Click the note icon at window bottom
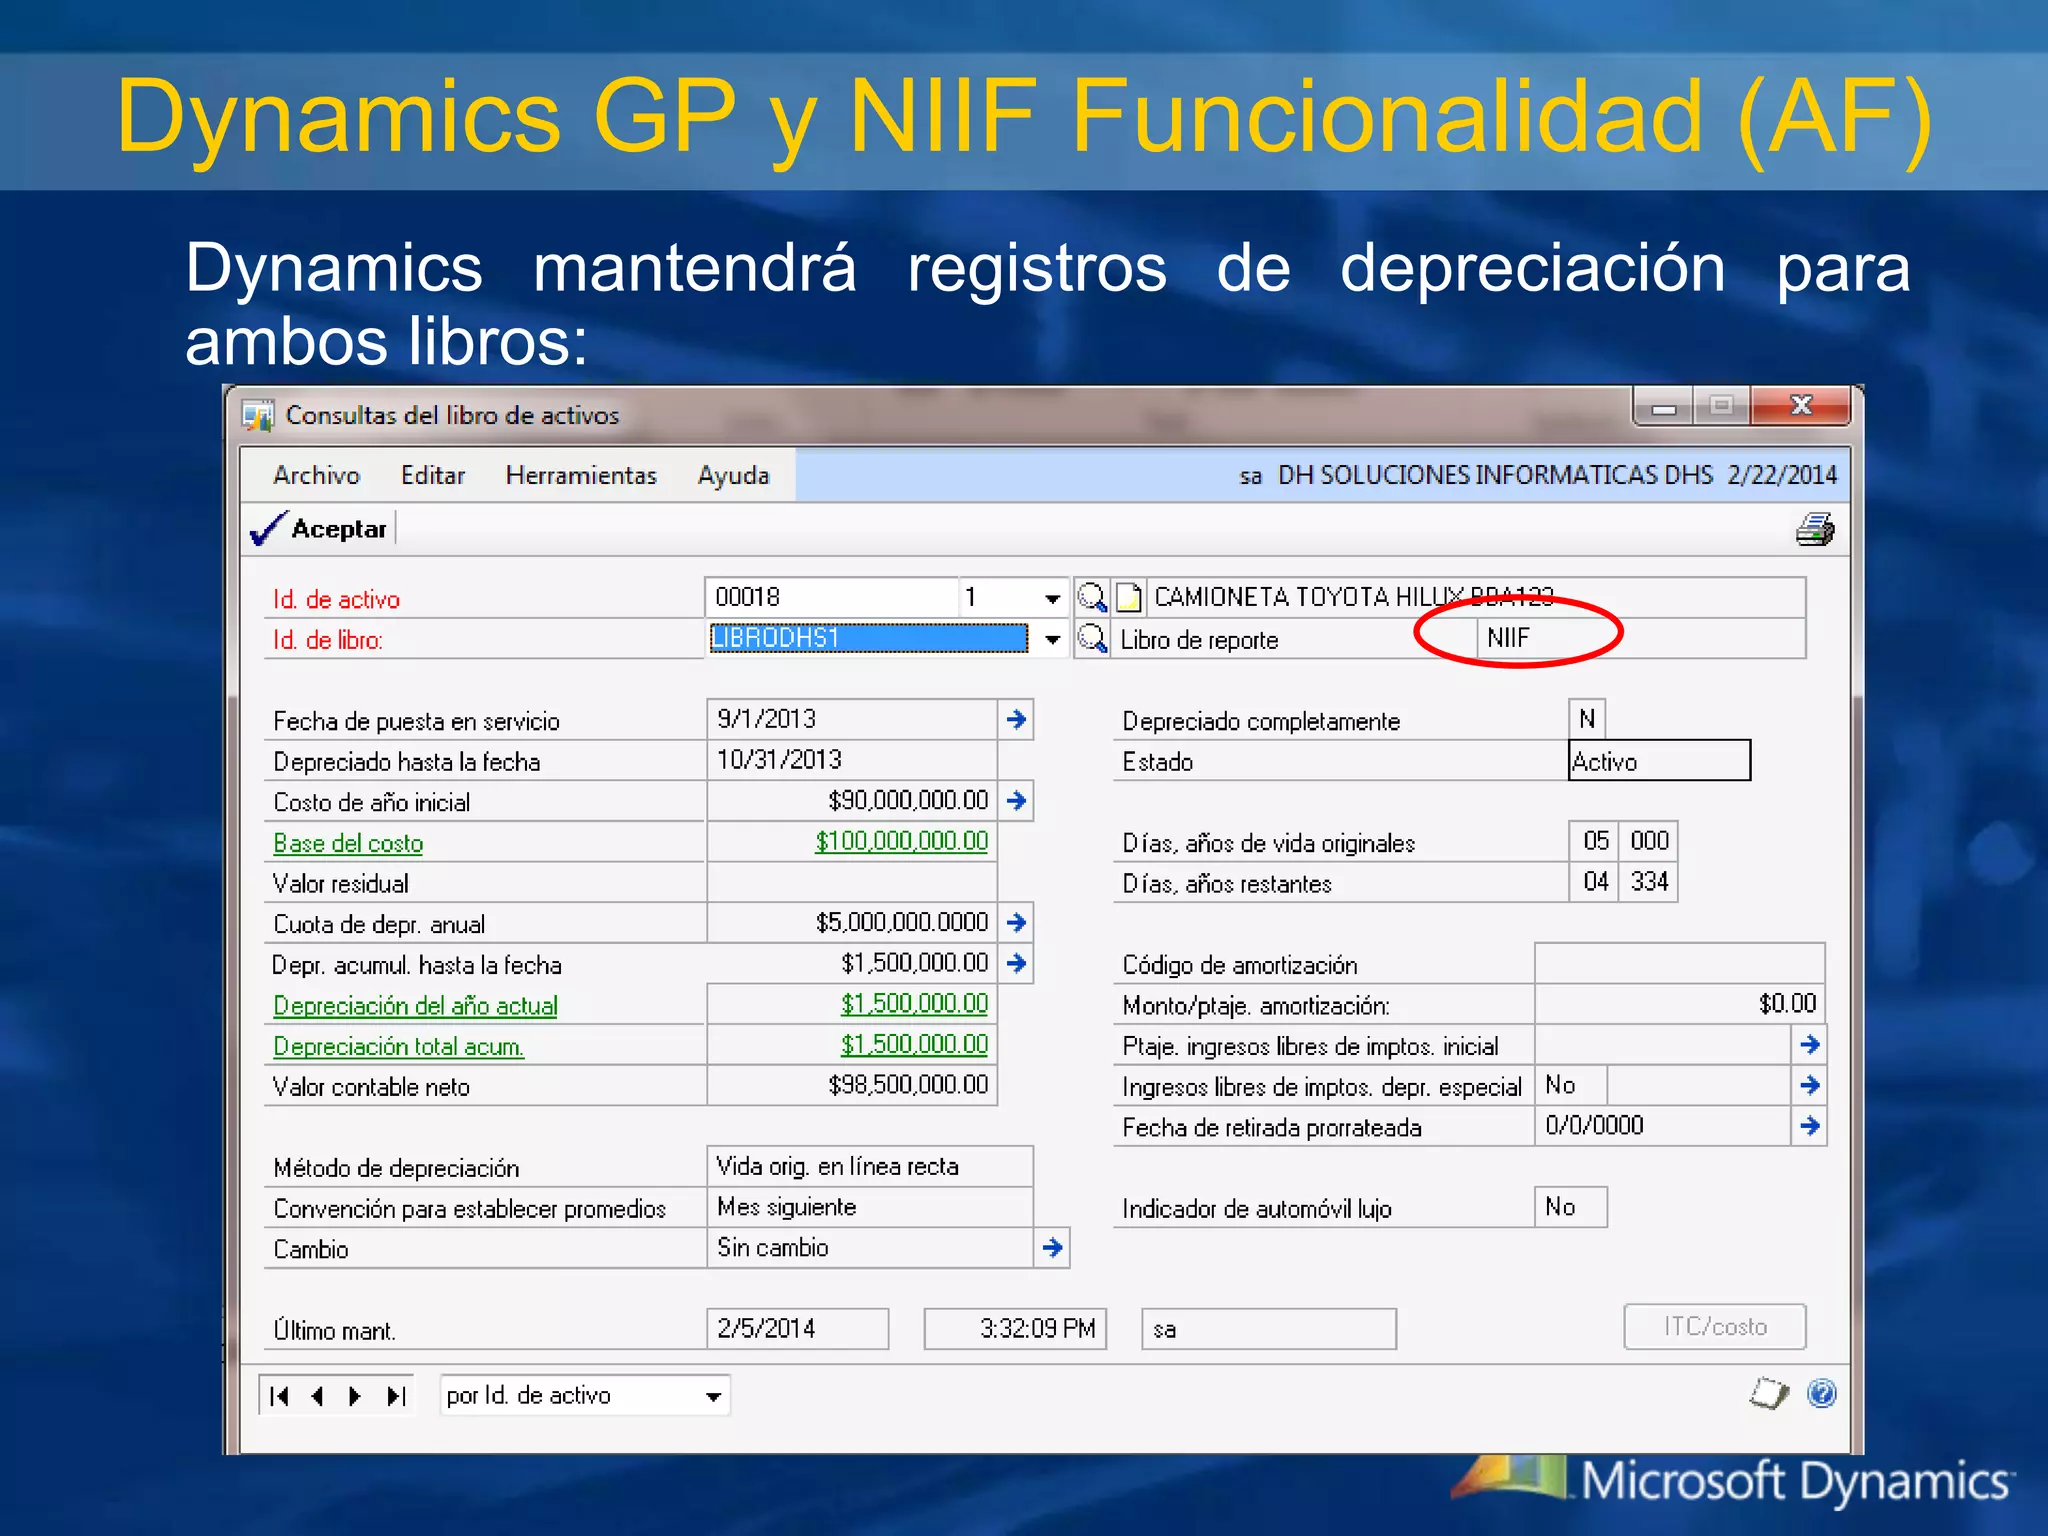Image resolution: width=2048 pixels, height=1536 pixels. pyautogui.click(x=1768, y=1393)
